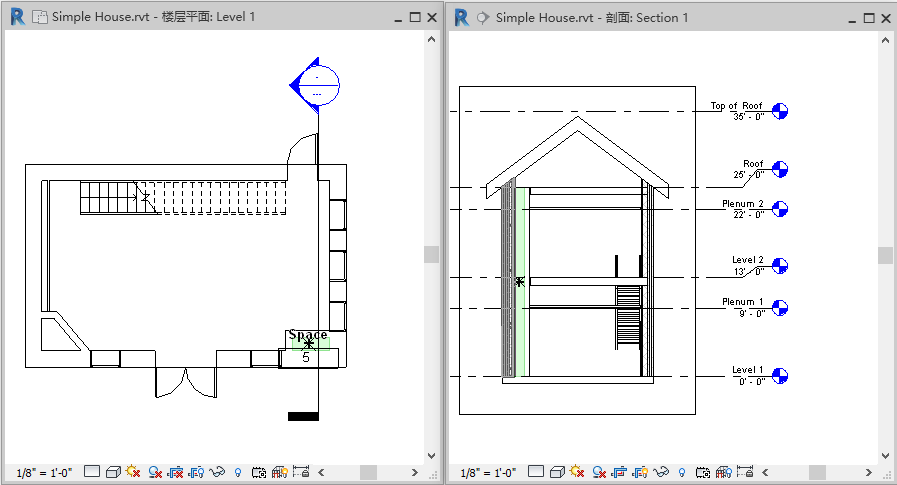Reveal hidden elements in Section 1 view

coord(682,472)
